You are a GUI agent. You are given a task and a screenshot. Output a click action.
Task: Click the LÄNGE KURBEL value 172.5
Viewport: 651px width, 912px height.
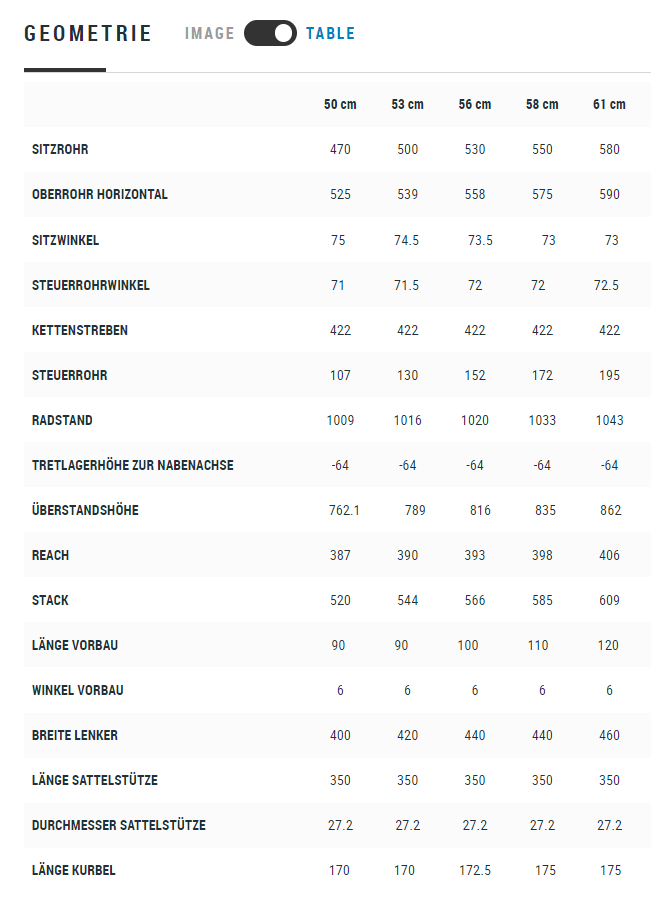(x=475, y=870)
